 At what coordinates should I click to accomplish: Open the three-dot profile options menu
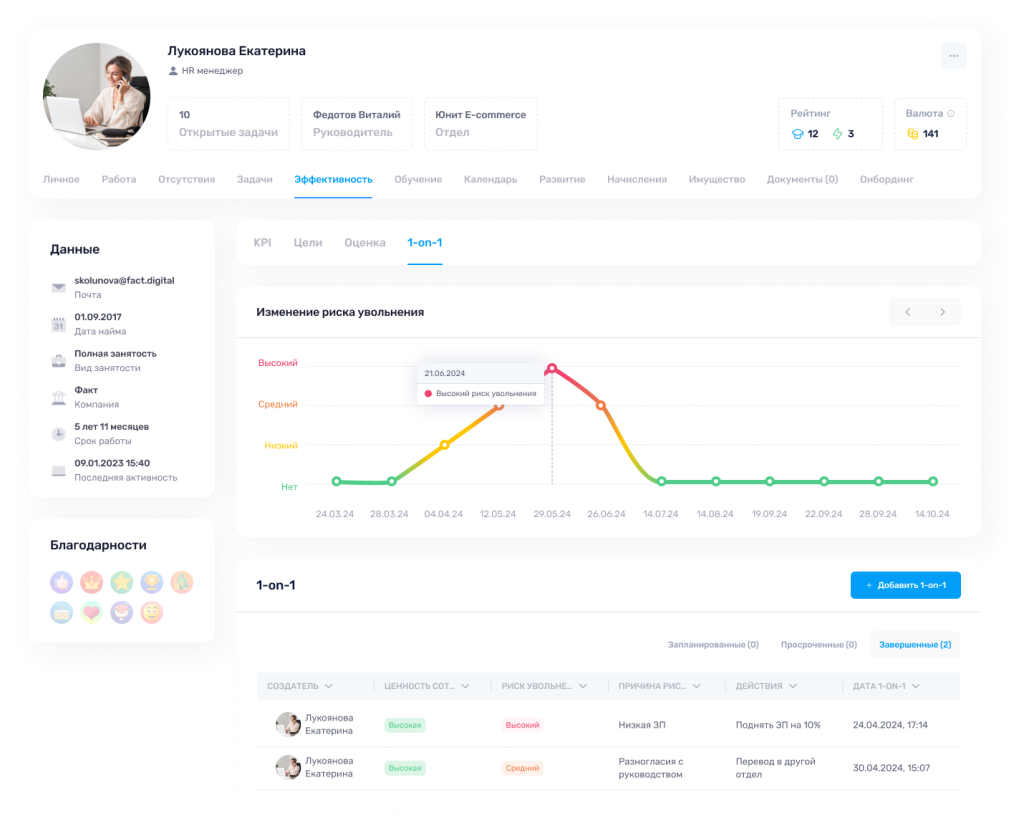click(x=953, y=56)
